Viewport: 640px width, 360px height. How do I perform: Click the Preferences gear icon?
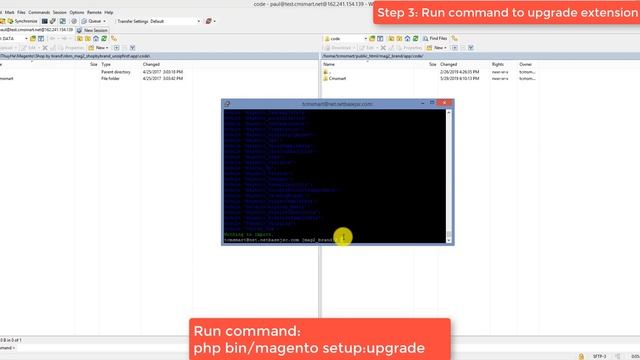[x=74, y=21]
